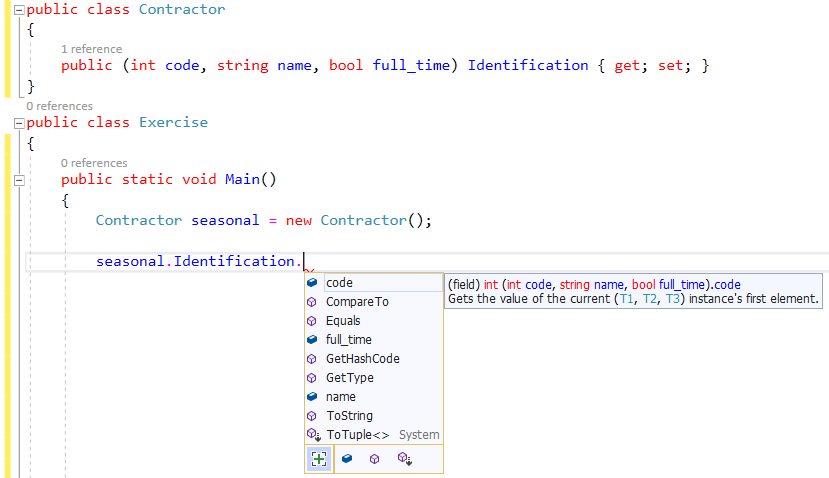Viewport: 829px width, 478px height.
Task: Choose CompareTo from completion list
Action: (357, 302)
